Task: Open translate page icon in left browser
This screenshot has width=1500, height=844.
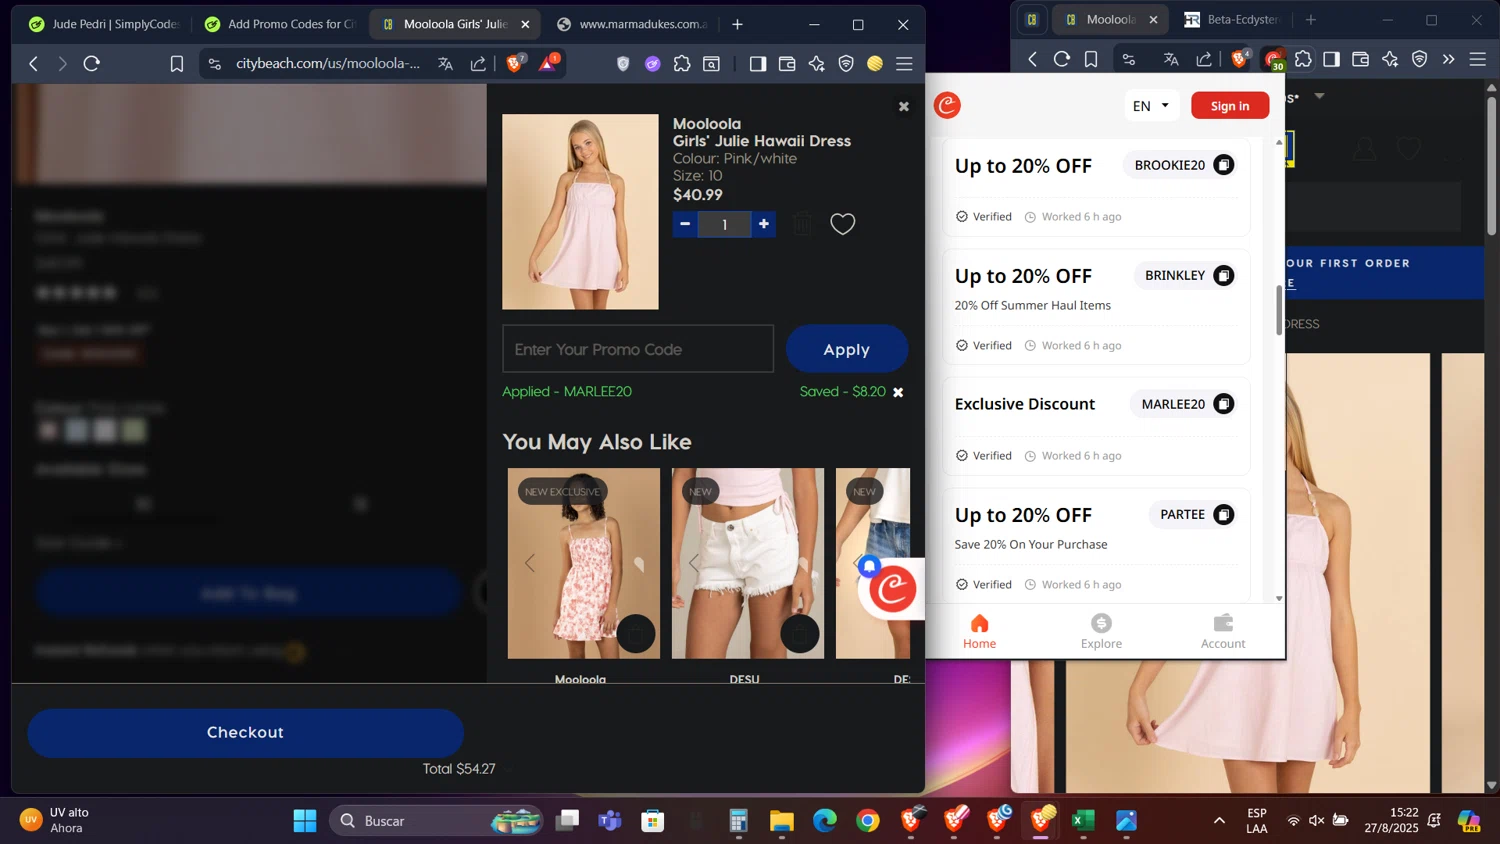Action: pyautogui.click(x=445, y=63)
